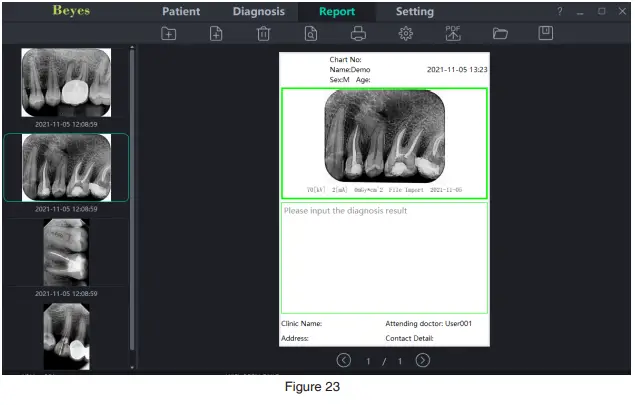Select the third X-ray thumbnail

click(66, 253)
